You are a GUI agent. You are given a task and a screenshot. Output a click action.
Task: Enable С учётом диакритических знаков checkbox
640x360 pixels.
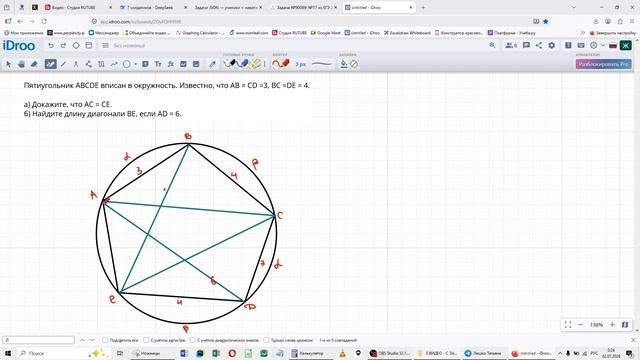click(x=192, y=340)
